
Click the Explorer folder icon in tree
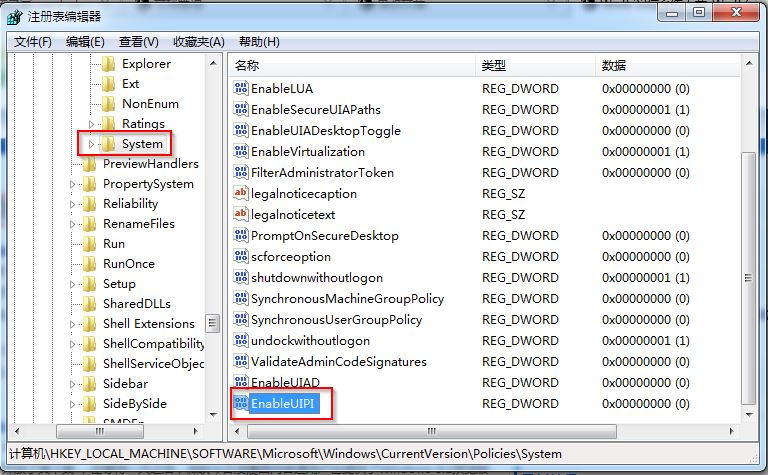coord(109,64)
